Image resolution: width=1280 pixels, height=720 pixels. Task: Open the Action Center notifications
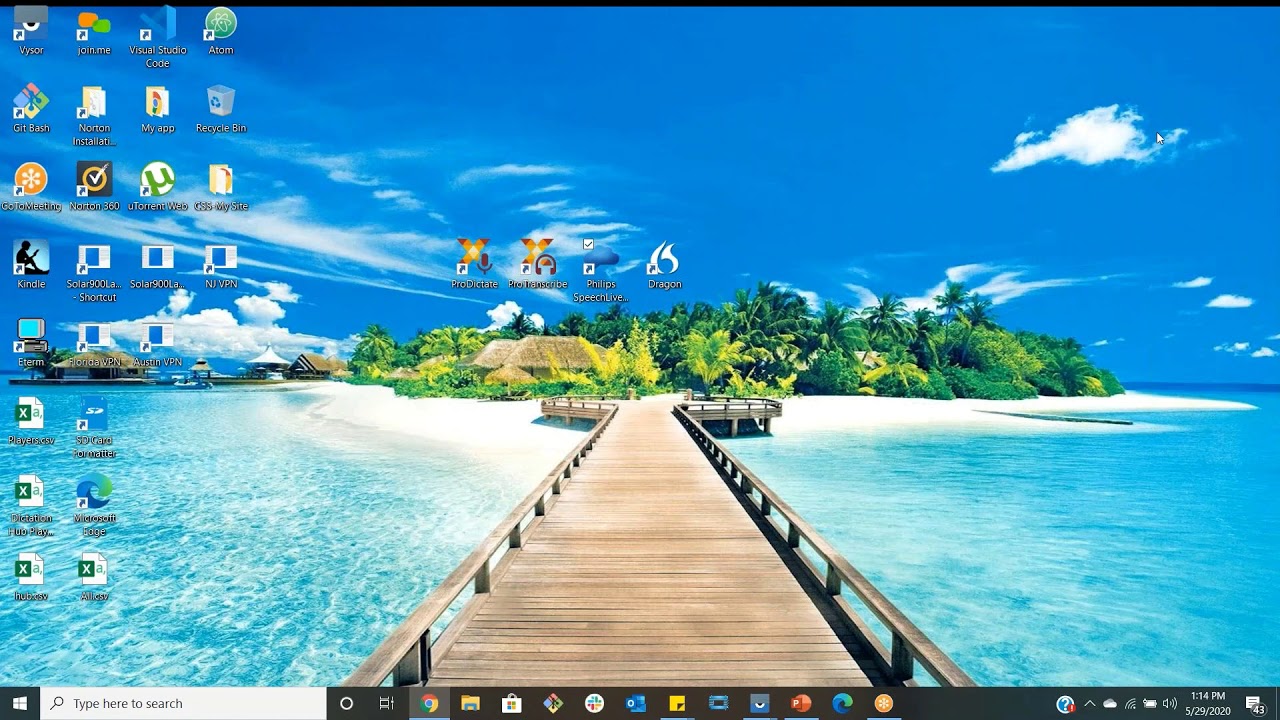point(1255,704)
